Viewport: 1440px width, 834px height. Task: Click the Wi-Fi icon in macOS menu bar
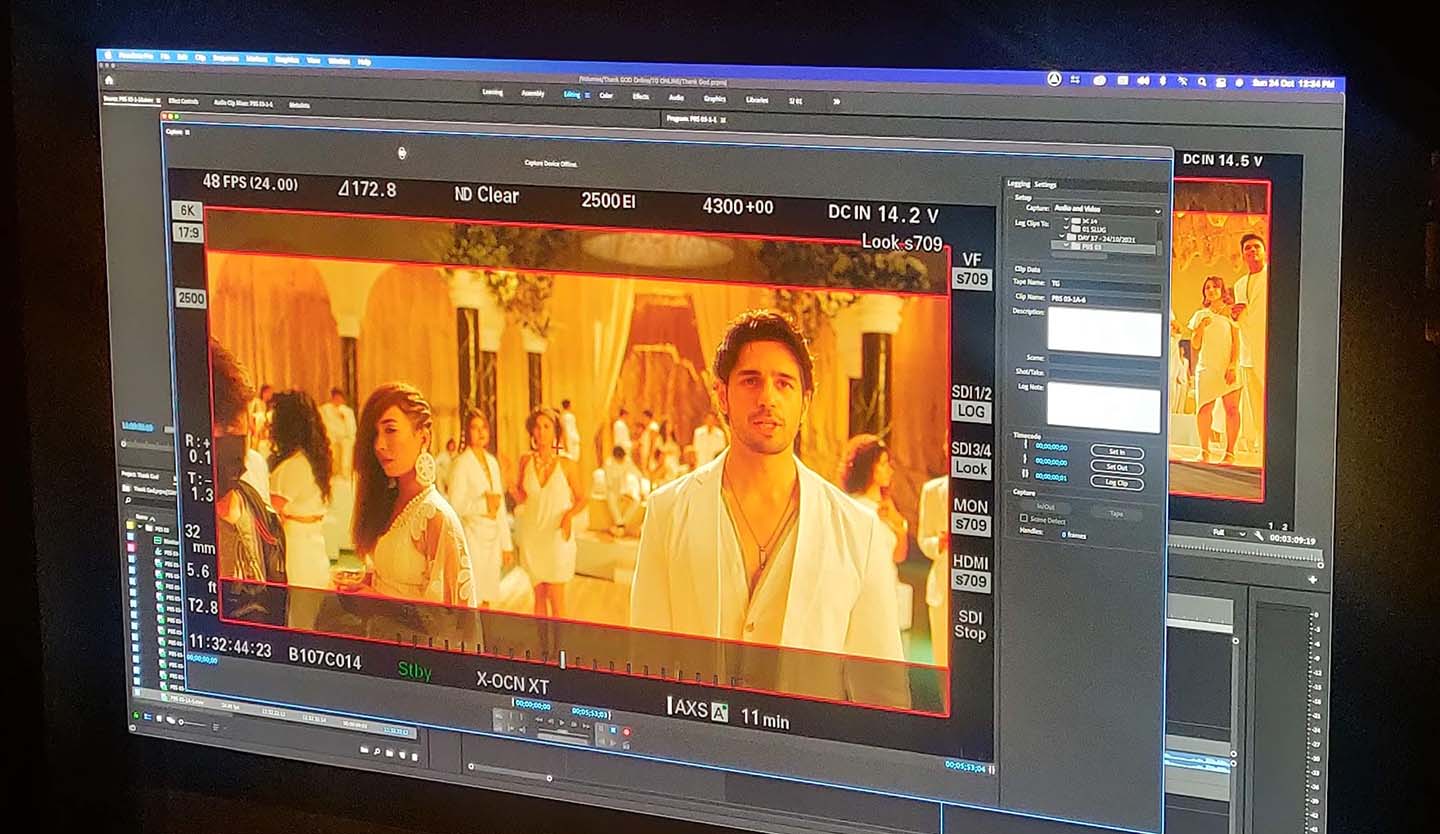pos(1183,81)
